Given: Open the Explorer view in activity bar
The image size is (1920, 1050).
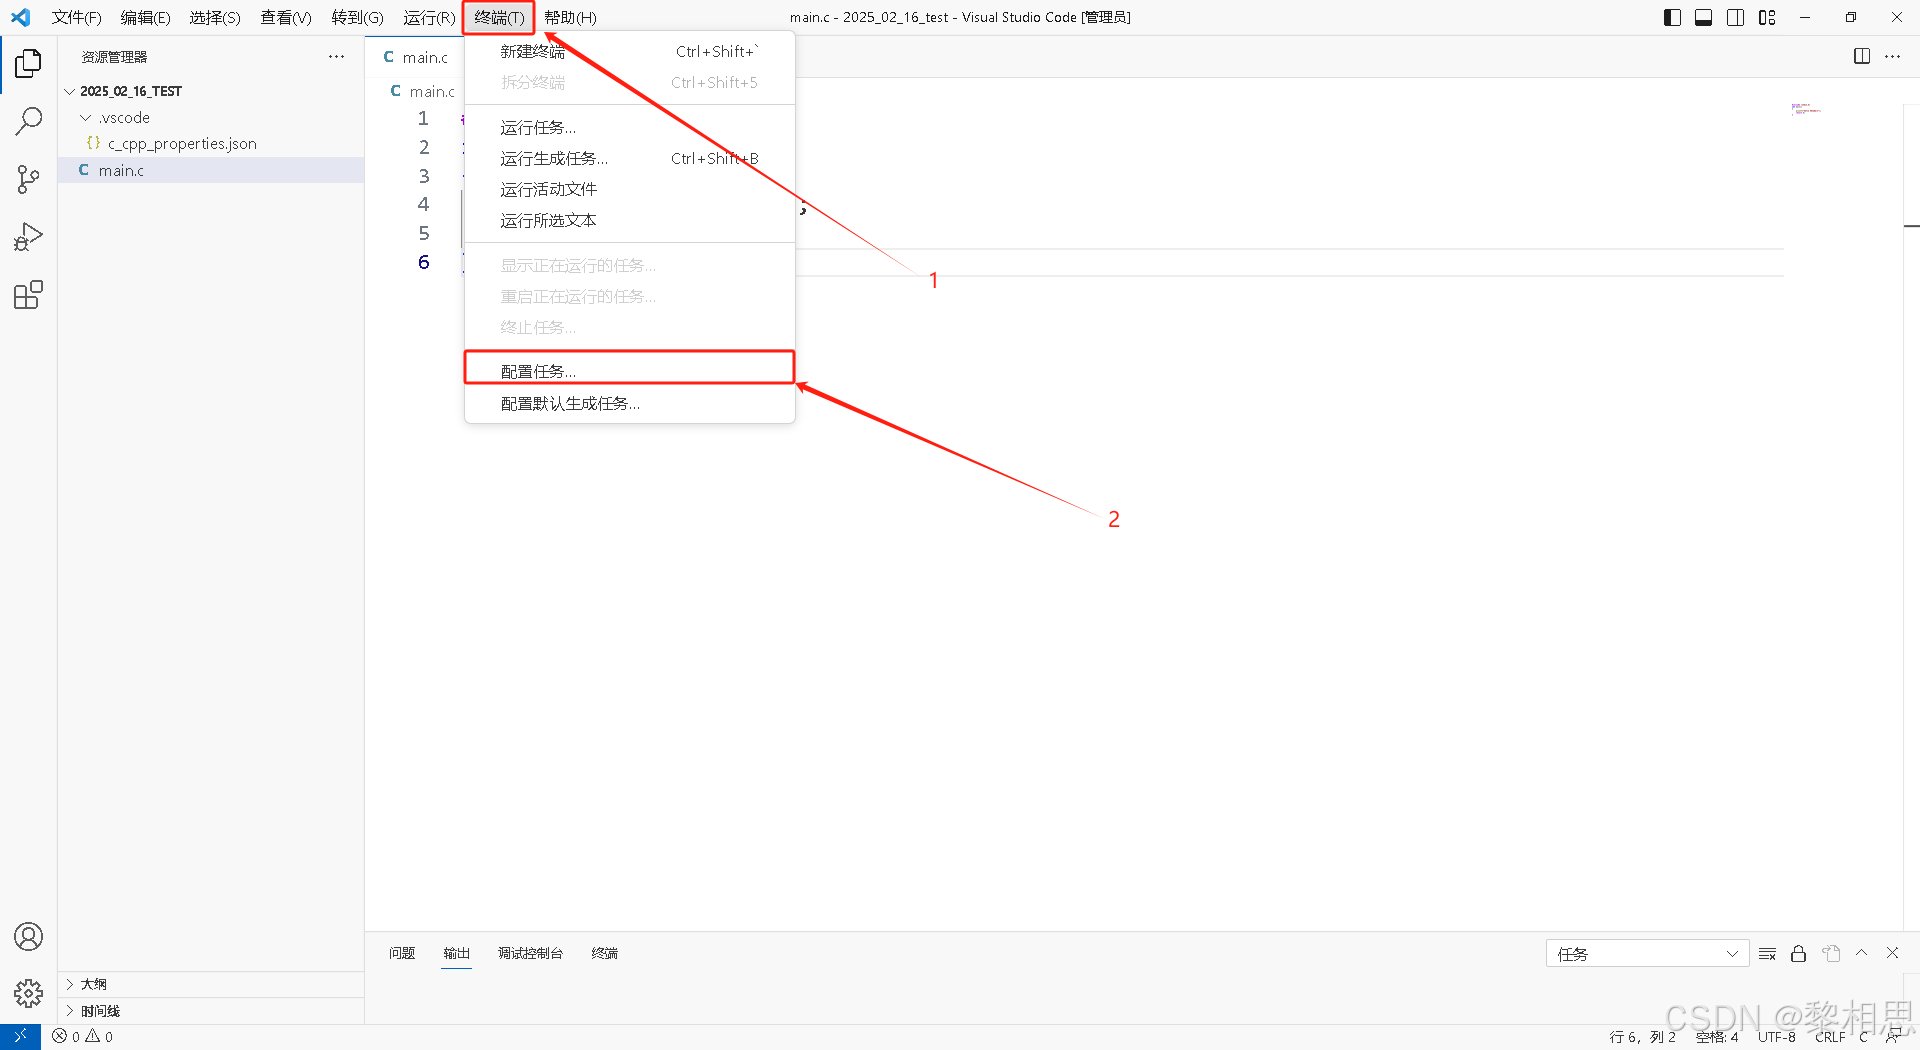Looking at the screenshot, I should coord(28,64).
